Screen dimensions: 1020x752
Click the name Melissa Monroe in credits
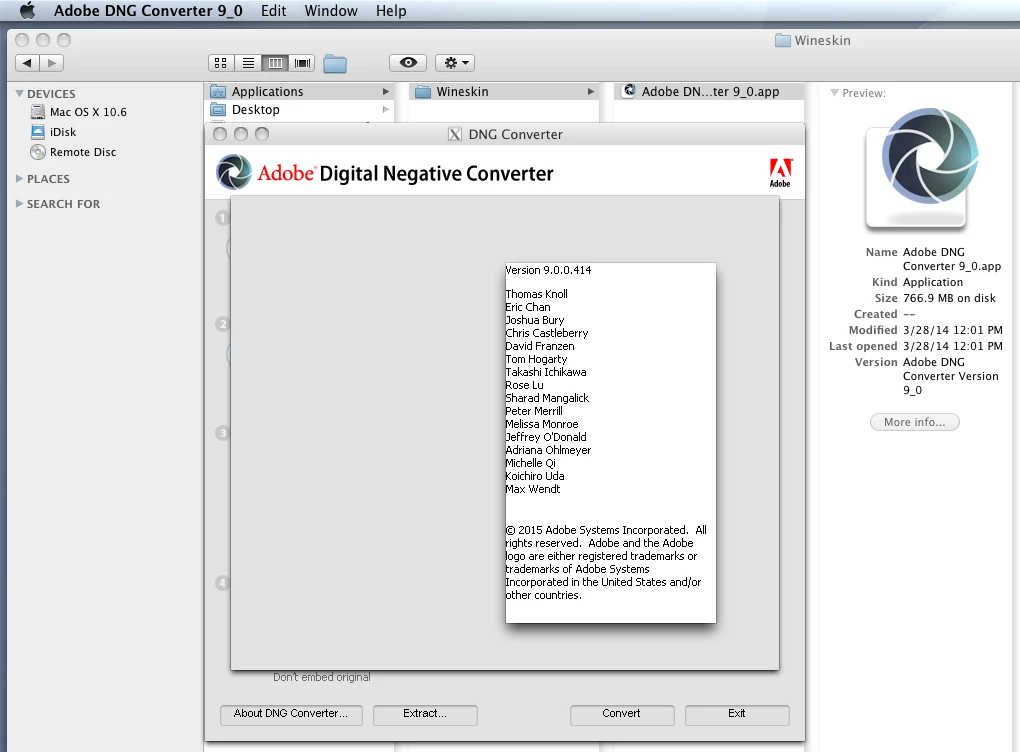pos(542,424)
